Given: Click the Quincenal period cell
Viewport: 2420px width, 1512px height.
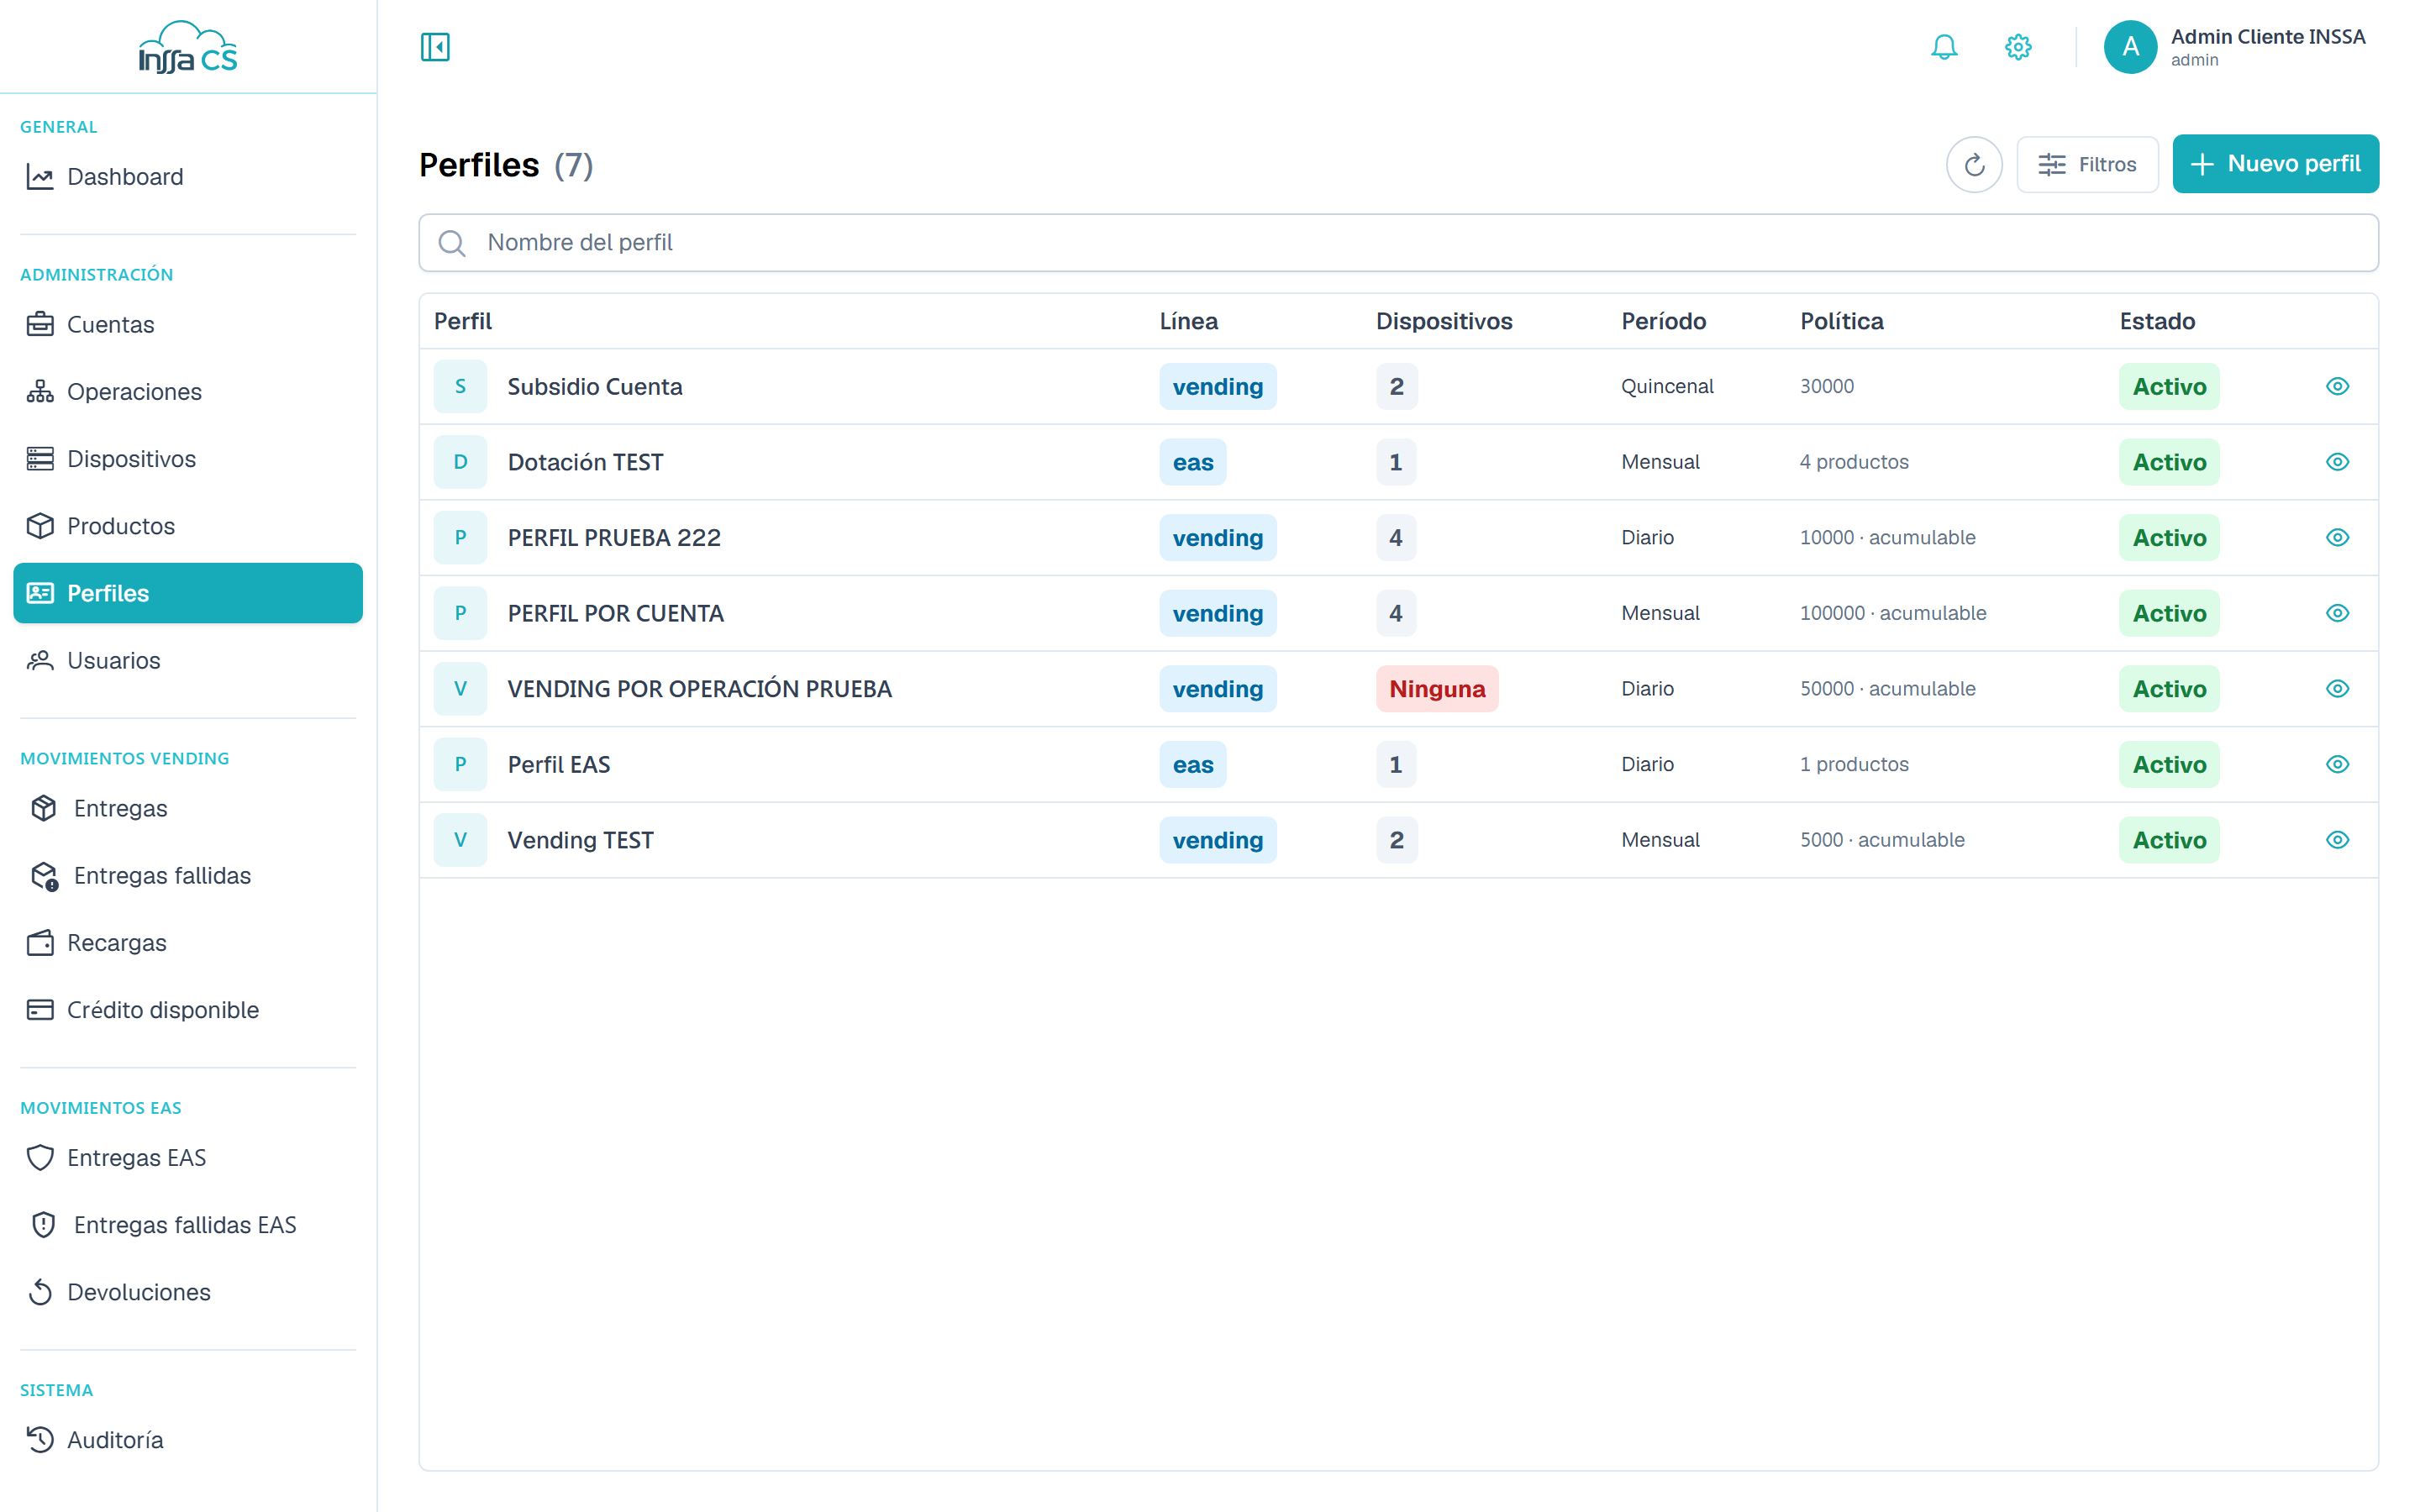Looking at the screenshot, I should pos(1667,386).
